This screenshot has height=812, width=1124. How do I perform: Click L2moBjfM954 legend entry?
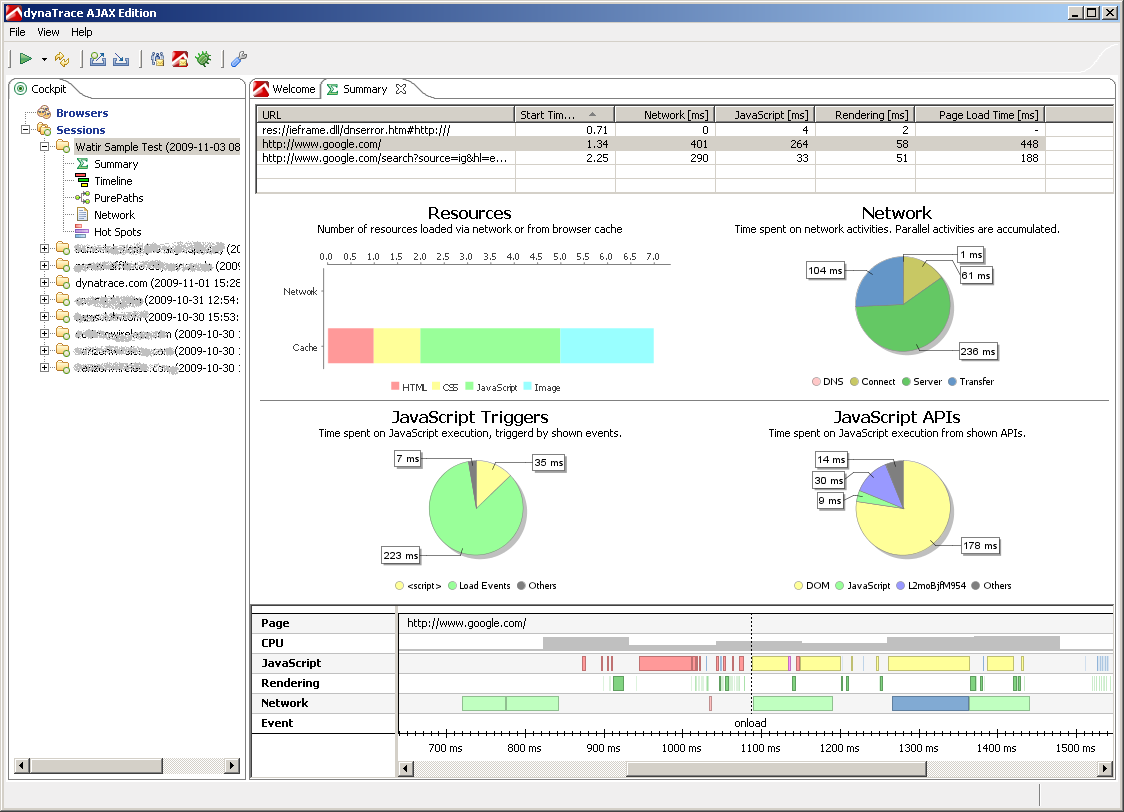click(x=930, y=586)
